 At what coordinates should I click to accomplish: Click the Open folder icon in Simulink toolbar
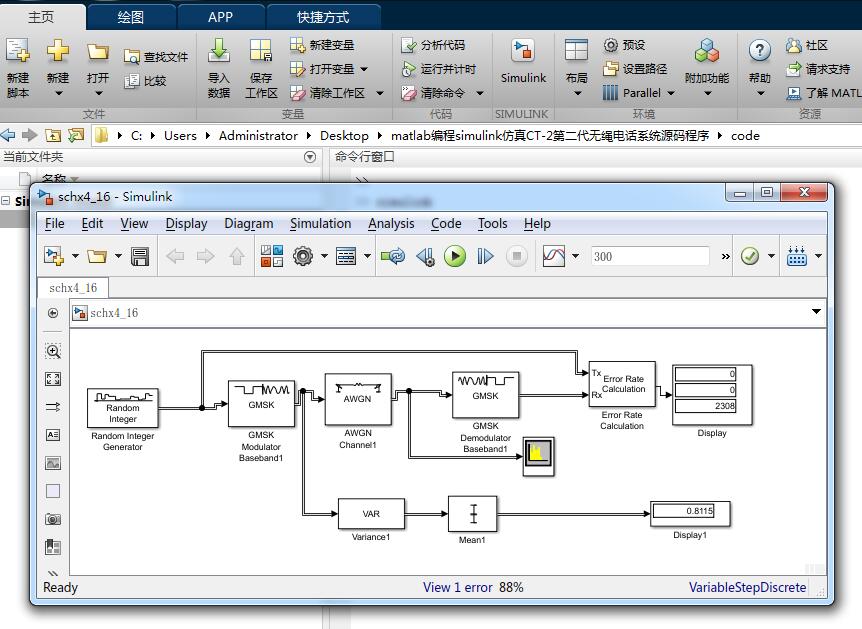[97, 256]
